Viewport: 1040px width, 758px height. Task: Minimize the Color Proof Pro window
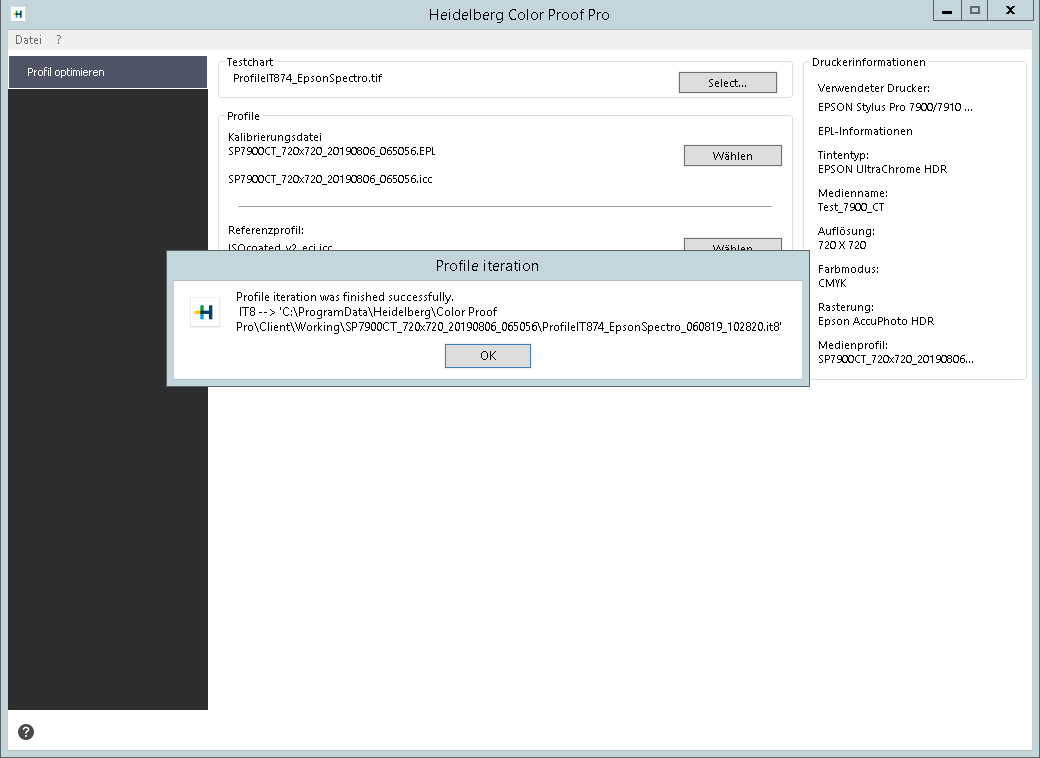tap(946, 10)
